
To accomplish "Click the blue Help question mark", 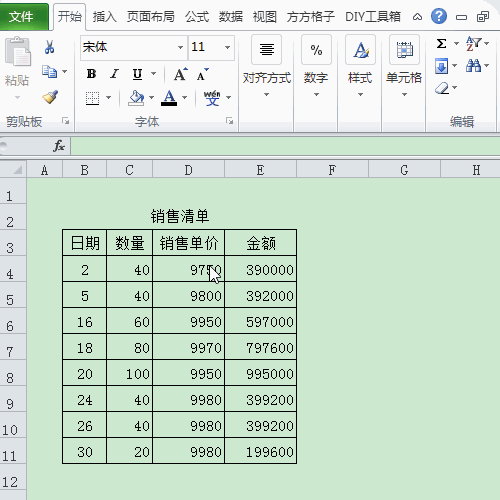I will 439,16.
